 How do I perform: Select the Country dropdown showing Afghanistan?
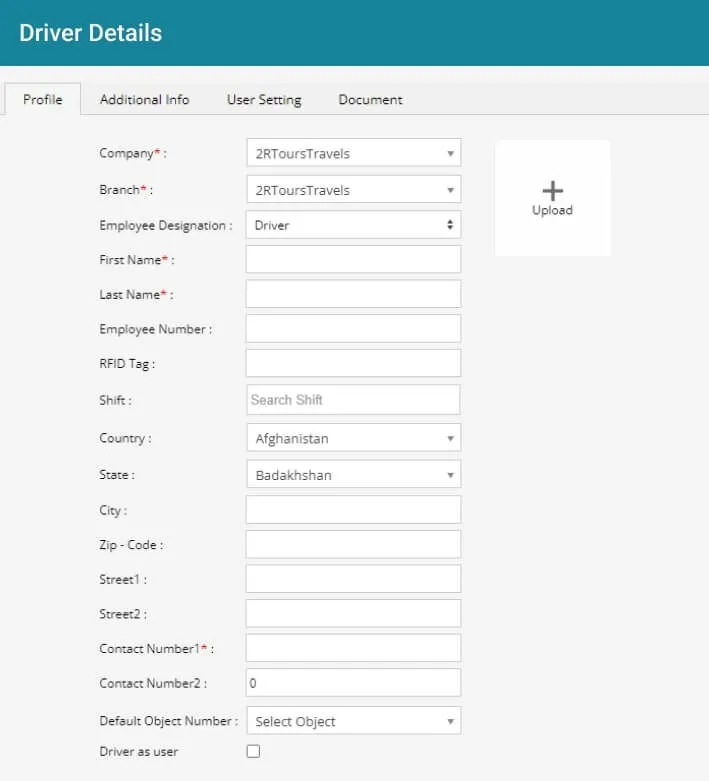353,438
